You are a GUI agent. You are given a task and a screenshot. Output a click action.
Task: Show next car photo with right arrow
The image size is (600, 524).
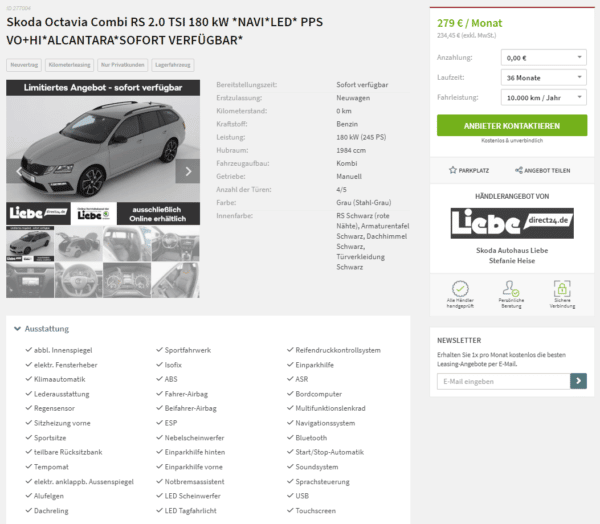(x=188, y=171)
